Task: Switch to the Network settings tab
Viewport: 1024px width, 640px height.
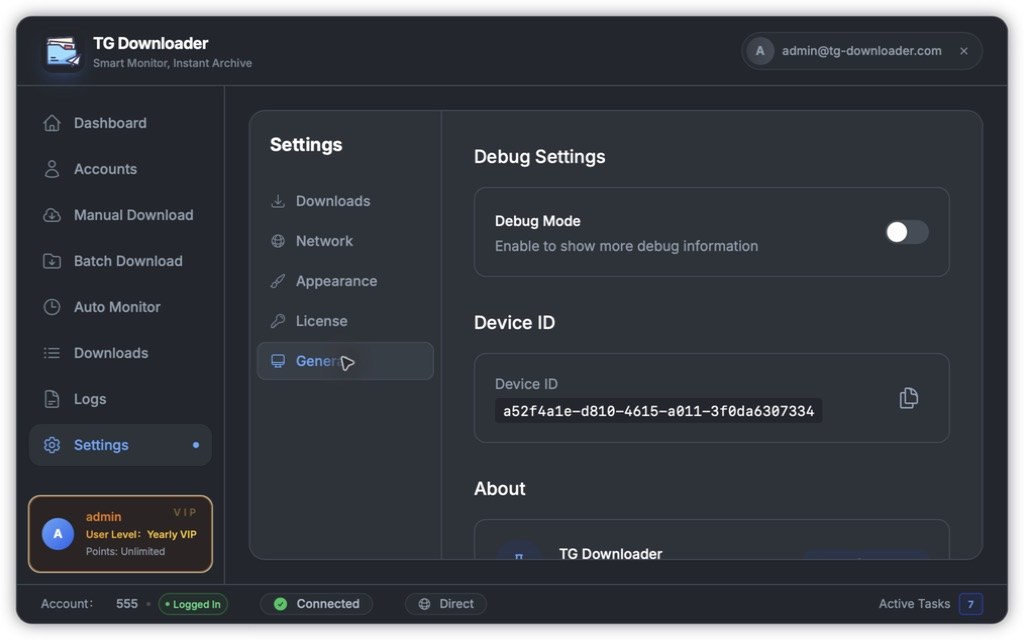Action: click(x=345, y=241)
